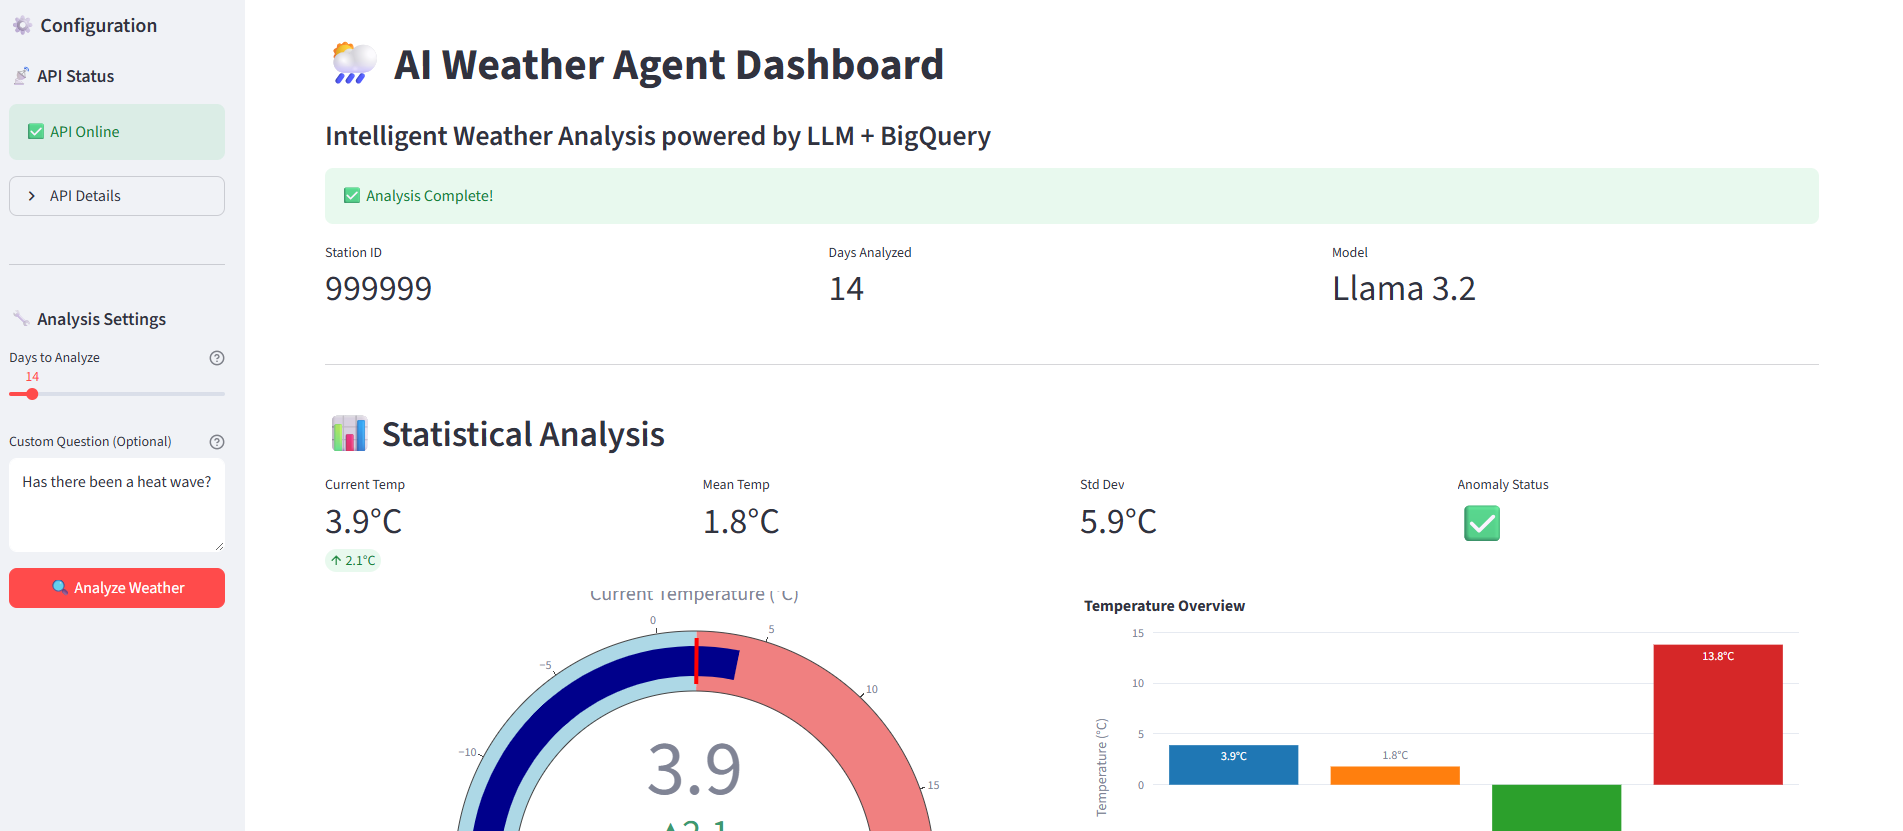Click the Statistical Analysis bar chart icon
The width and height of the screenshot is (1903, 831).
(349, 434)
